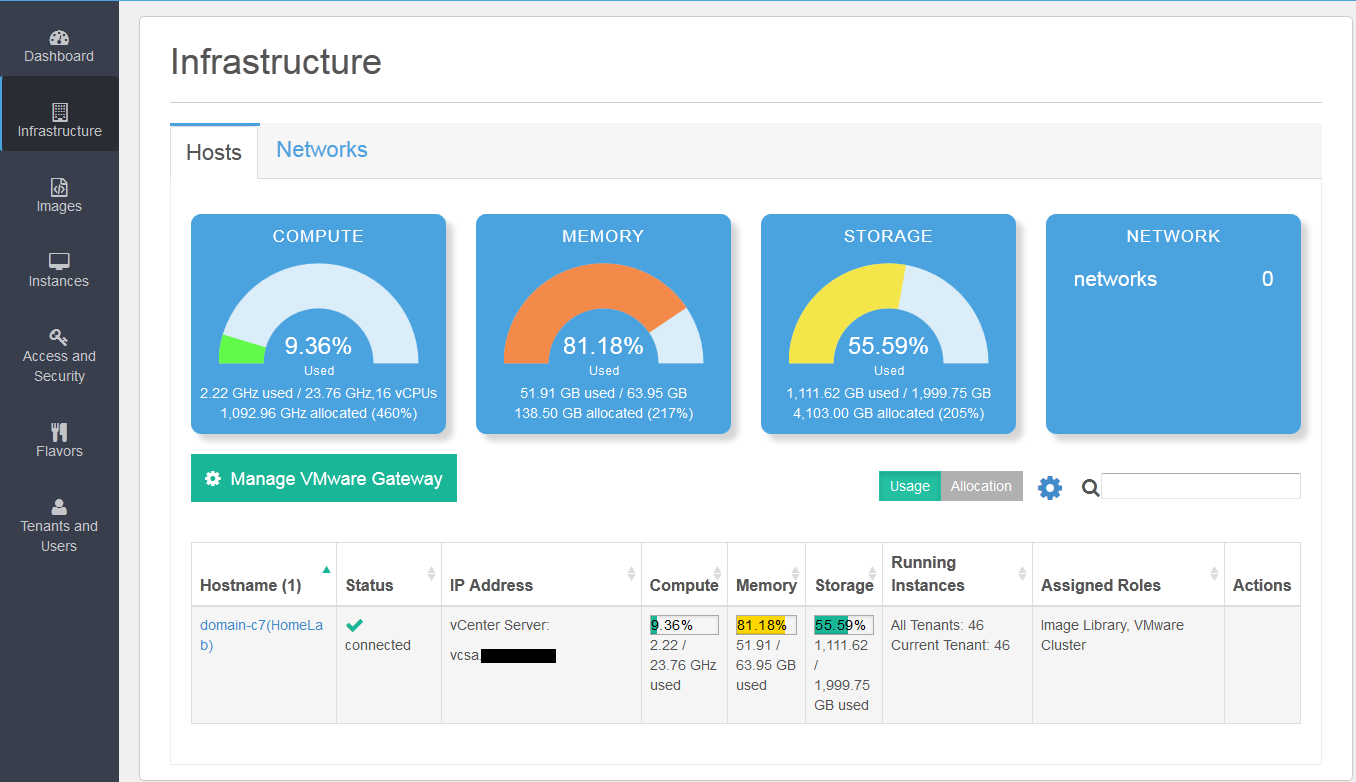1356x782 pixels.
Task: Sort table by Hostname column arrow
Action: click(x=326, y=570)
